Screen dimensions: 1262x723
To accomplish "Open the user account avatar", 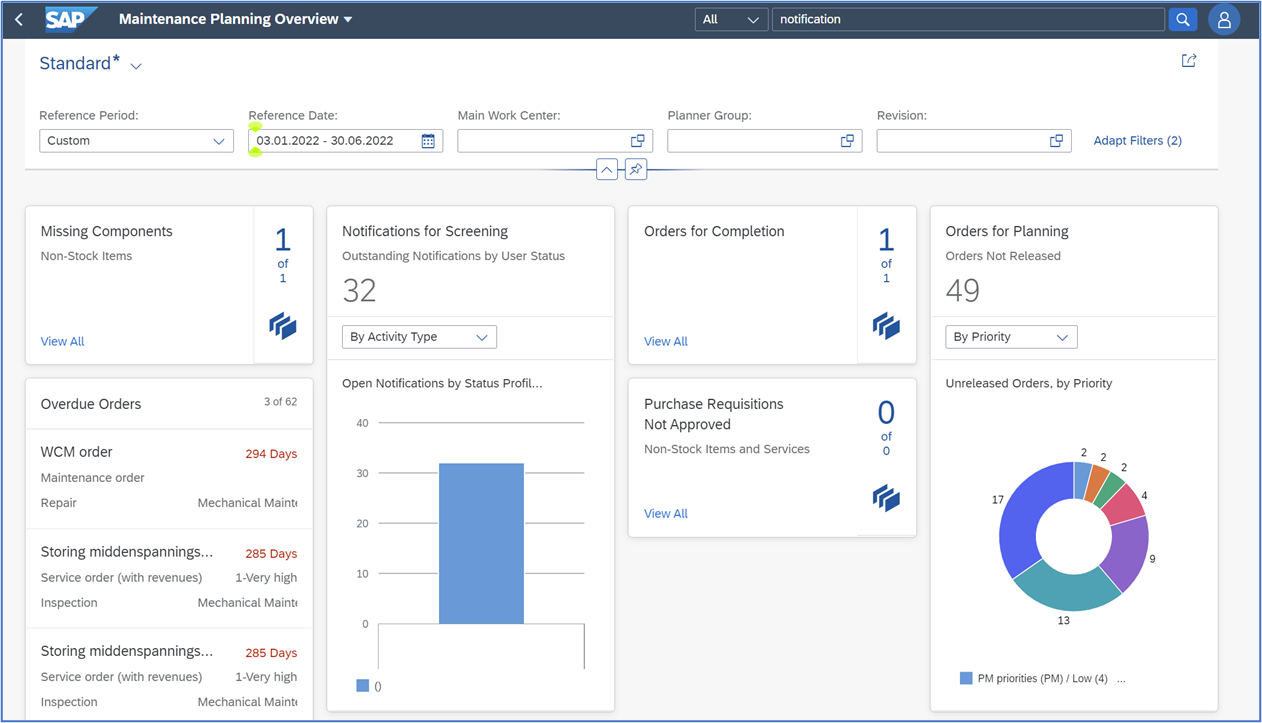I will [x=1224, y=19].
